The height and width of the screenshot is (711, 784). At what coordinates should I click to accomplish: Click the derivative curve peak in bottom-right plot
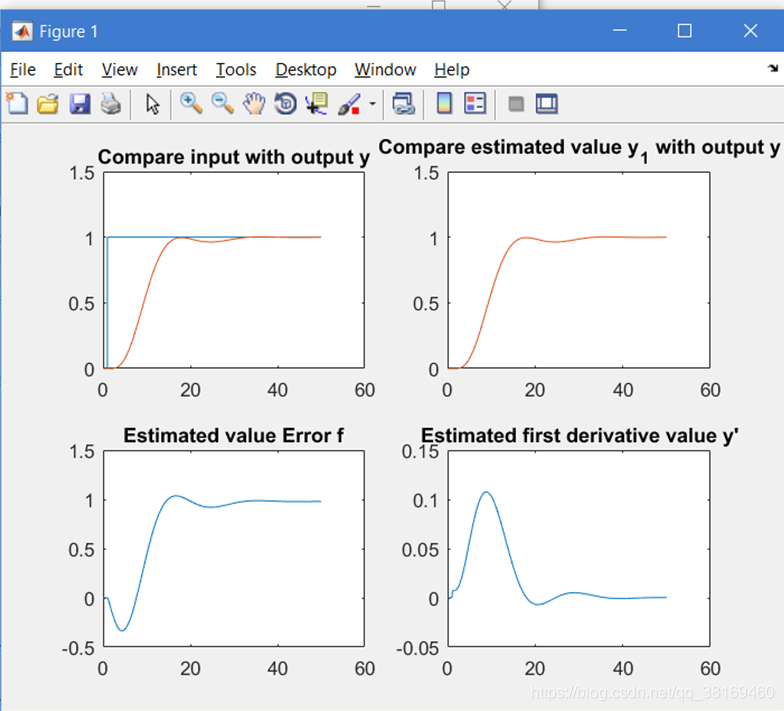coord(486,492)
